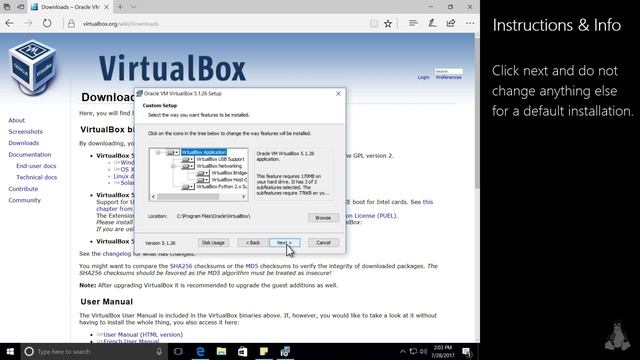This screenshot has width=640, height=360.
Task: Open feature dropdown for VirtualBox USB Support
Action: [x=187, y=159]
